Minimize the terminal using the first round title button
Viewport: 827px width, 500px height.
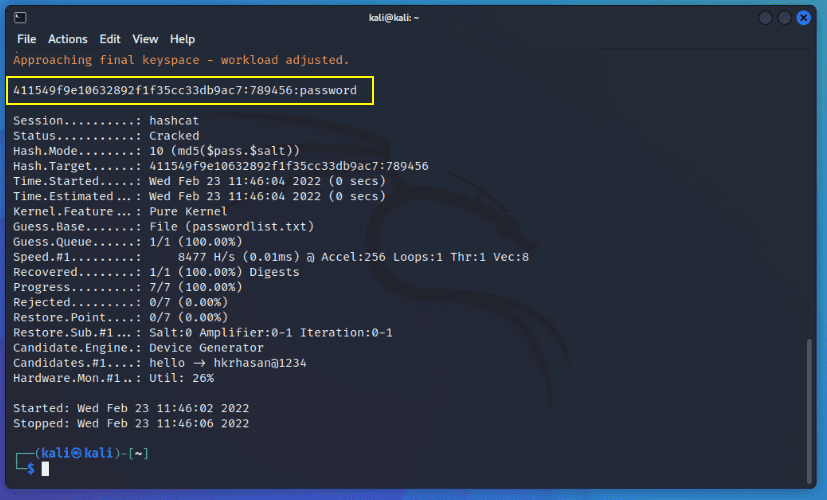click(765, 18)
